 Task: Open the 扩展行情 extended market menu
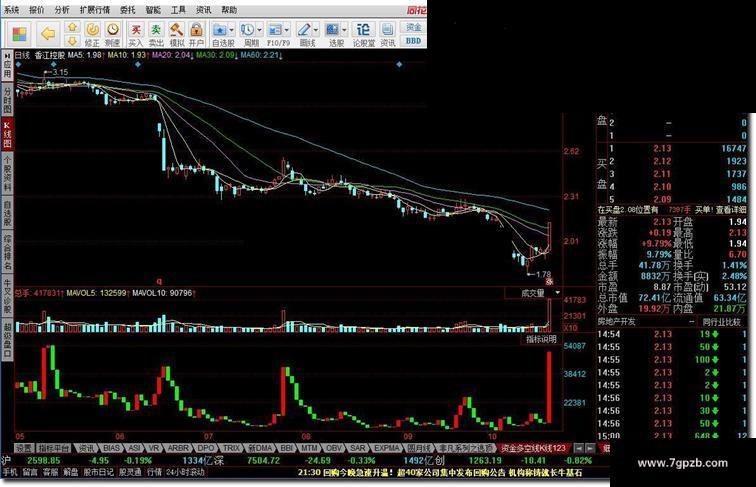[94, 10]
